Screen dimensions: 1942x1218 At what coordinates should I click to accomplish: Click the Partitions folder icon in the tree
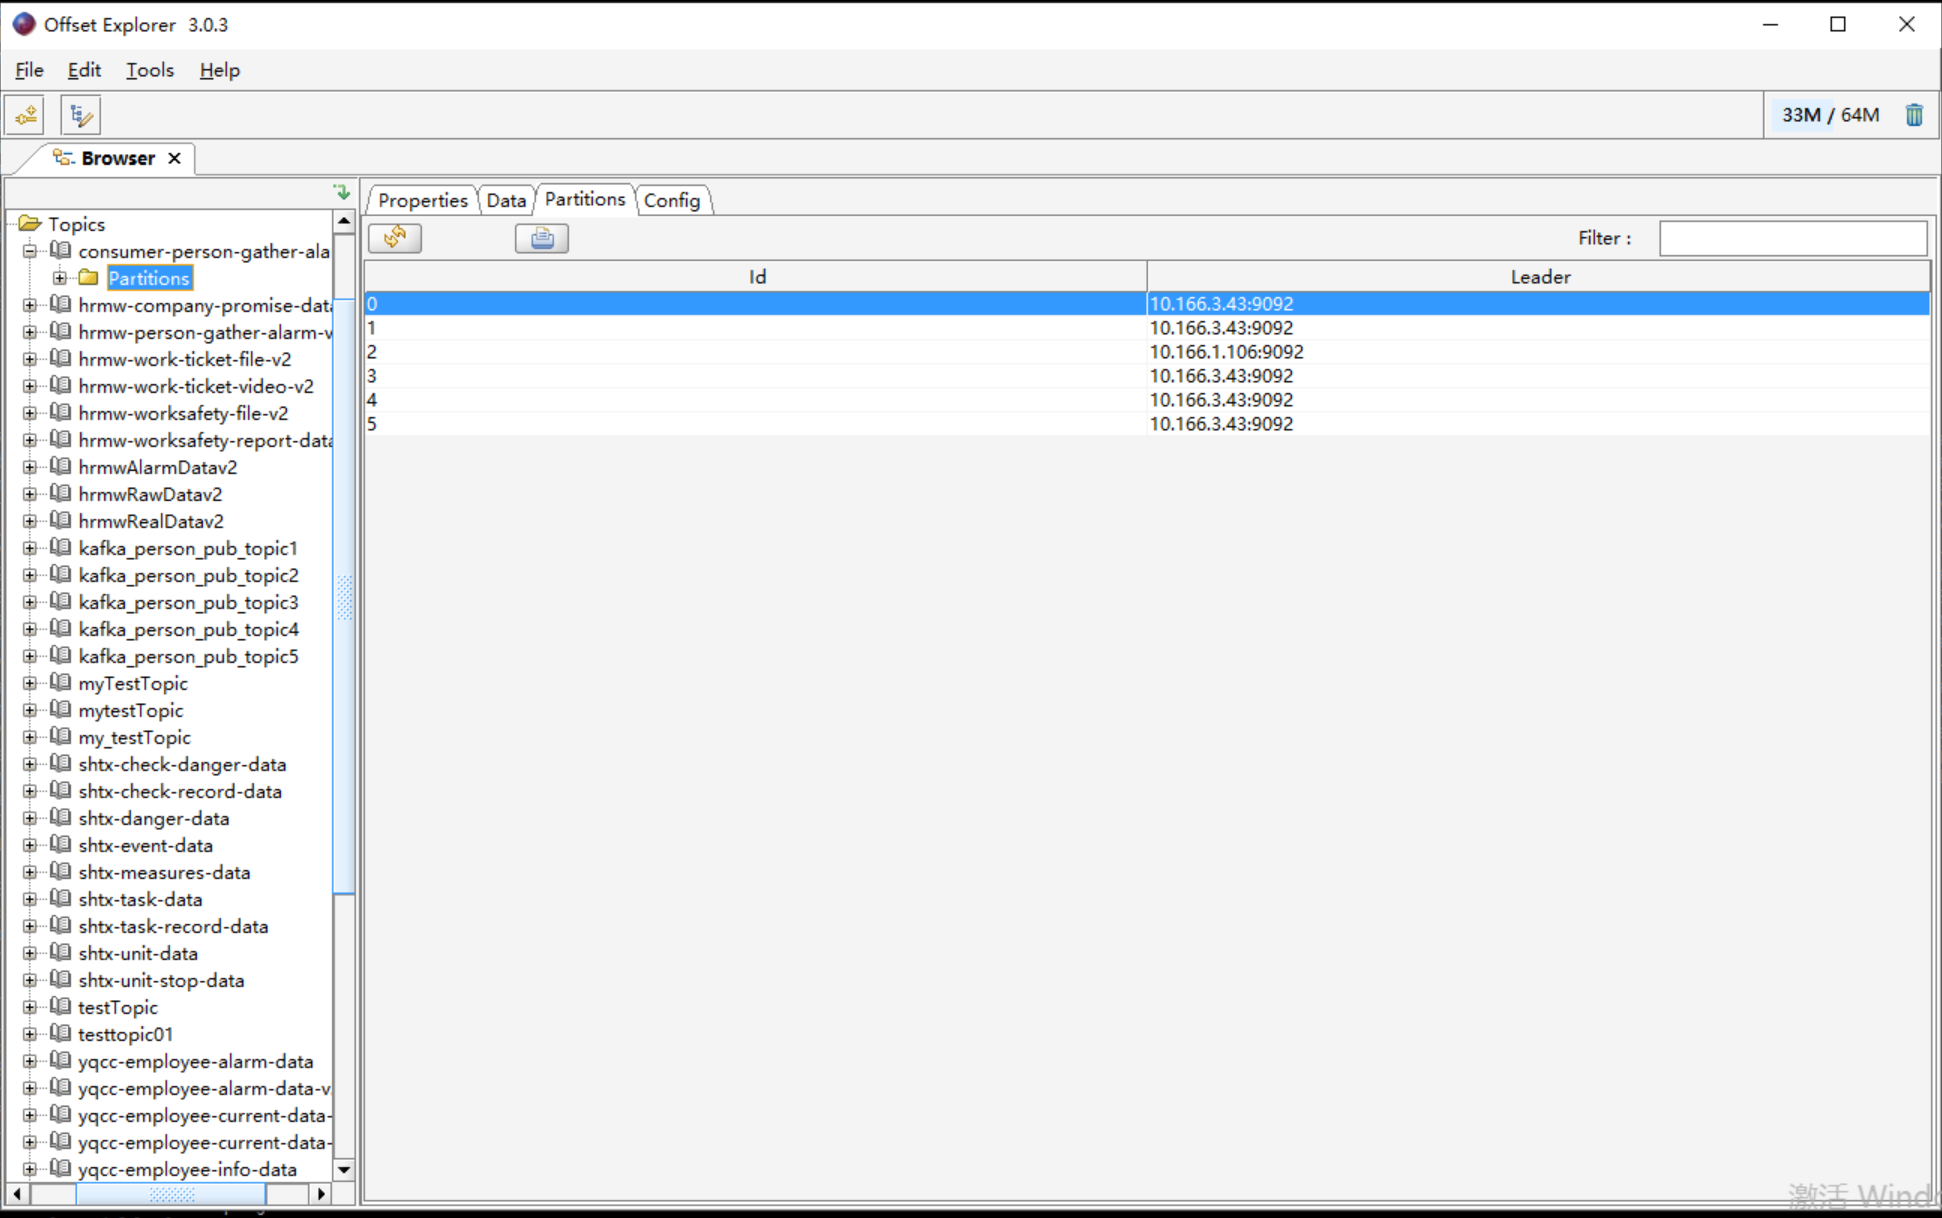89,278
